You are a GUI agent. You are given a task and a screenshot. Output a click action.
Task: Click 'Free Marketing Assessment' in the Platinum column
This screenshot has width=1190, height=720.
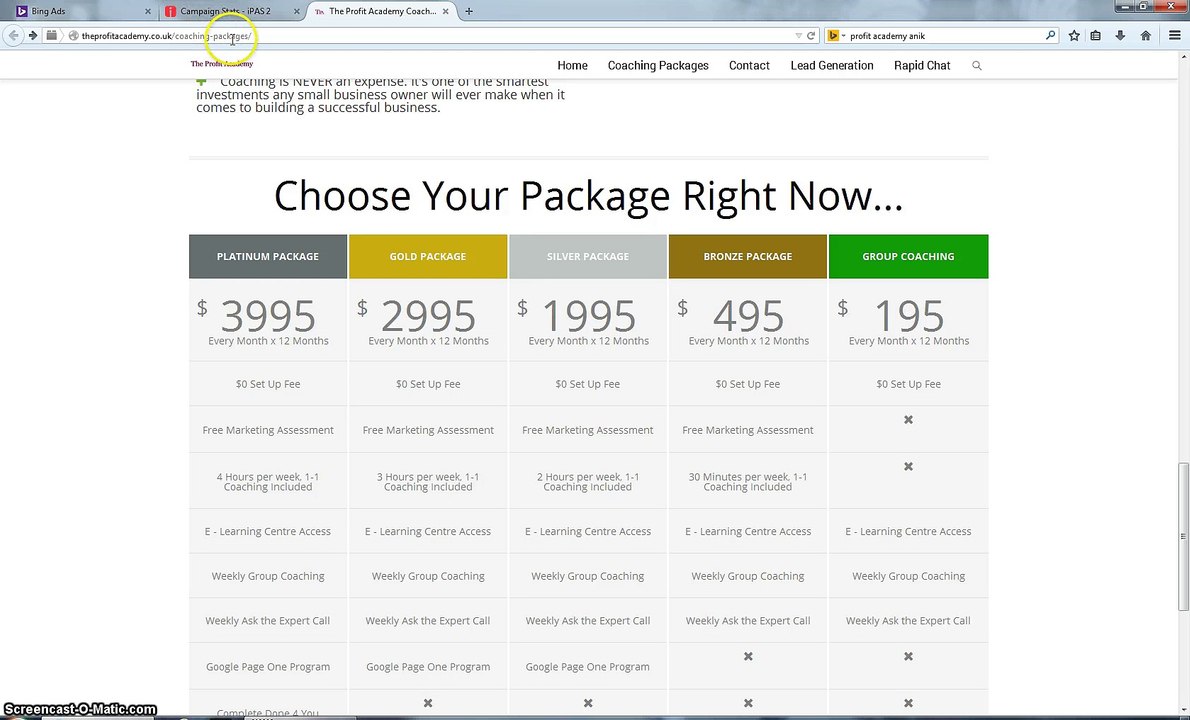pos(268,430)
